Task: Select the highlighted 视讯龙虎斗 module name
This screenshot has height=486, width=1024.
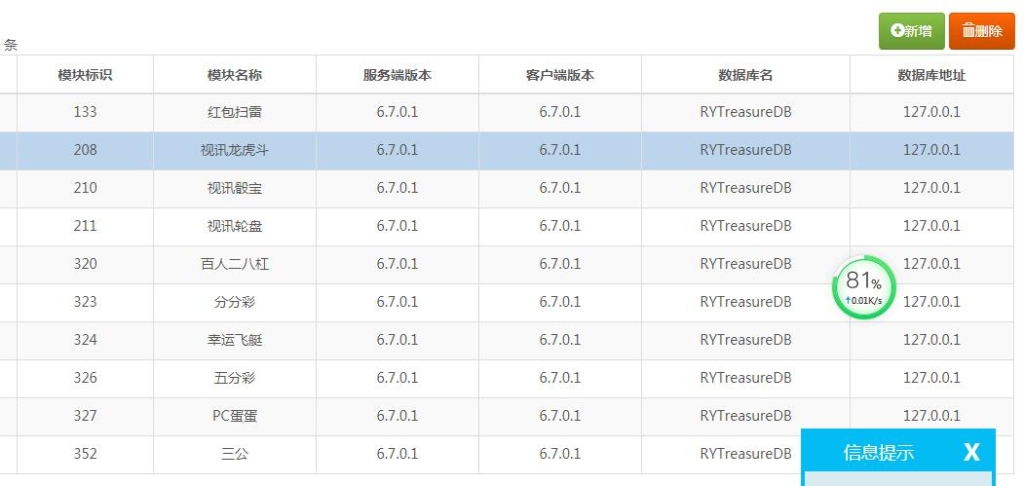Action: tap(234, 150)
